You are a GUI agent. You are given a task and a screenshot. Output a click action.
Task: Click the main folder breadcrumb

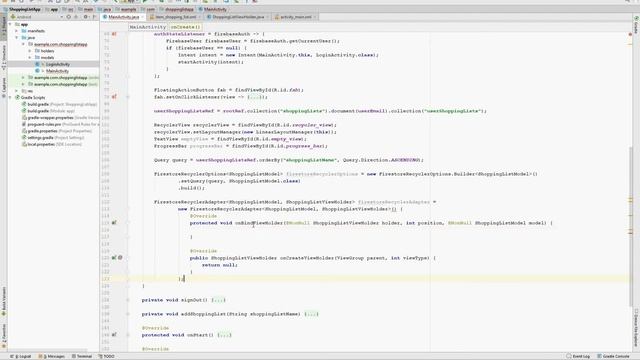(x=86, y=9)
